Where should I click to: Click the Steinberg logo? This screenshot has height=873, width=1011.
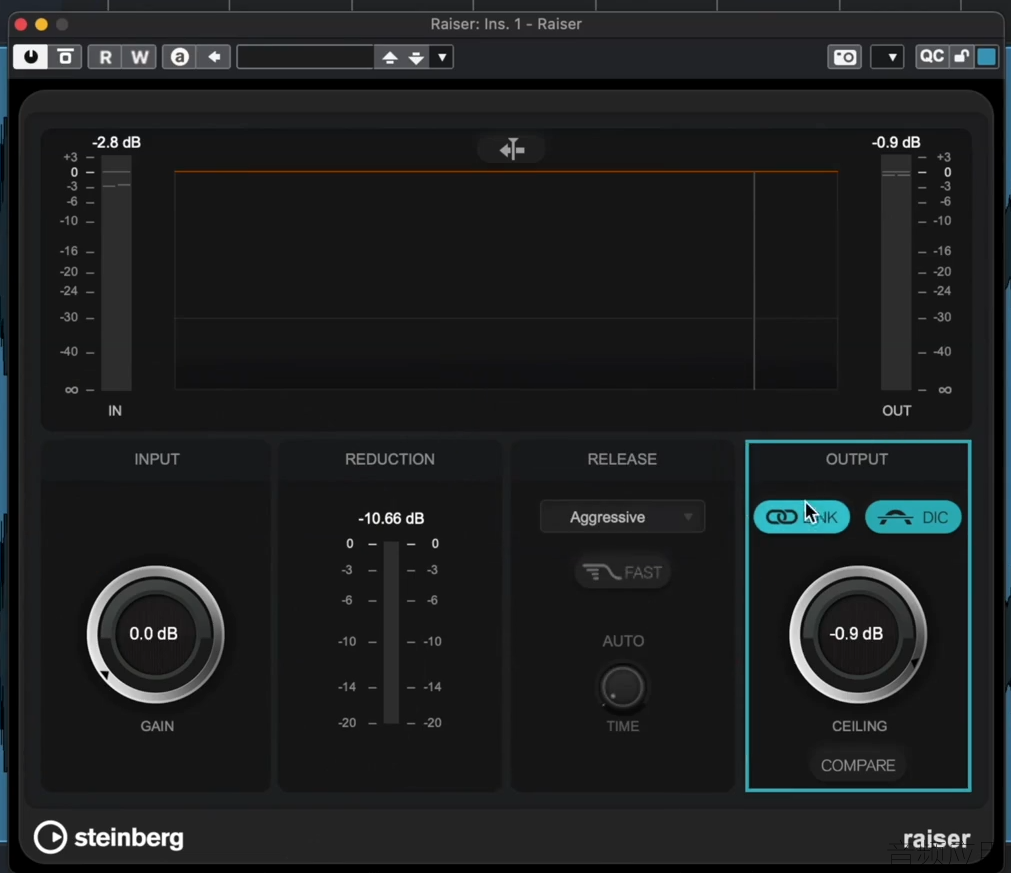click(108, 837)
